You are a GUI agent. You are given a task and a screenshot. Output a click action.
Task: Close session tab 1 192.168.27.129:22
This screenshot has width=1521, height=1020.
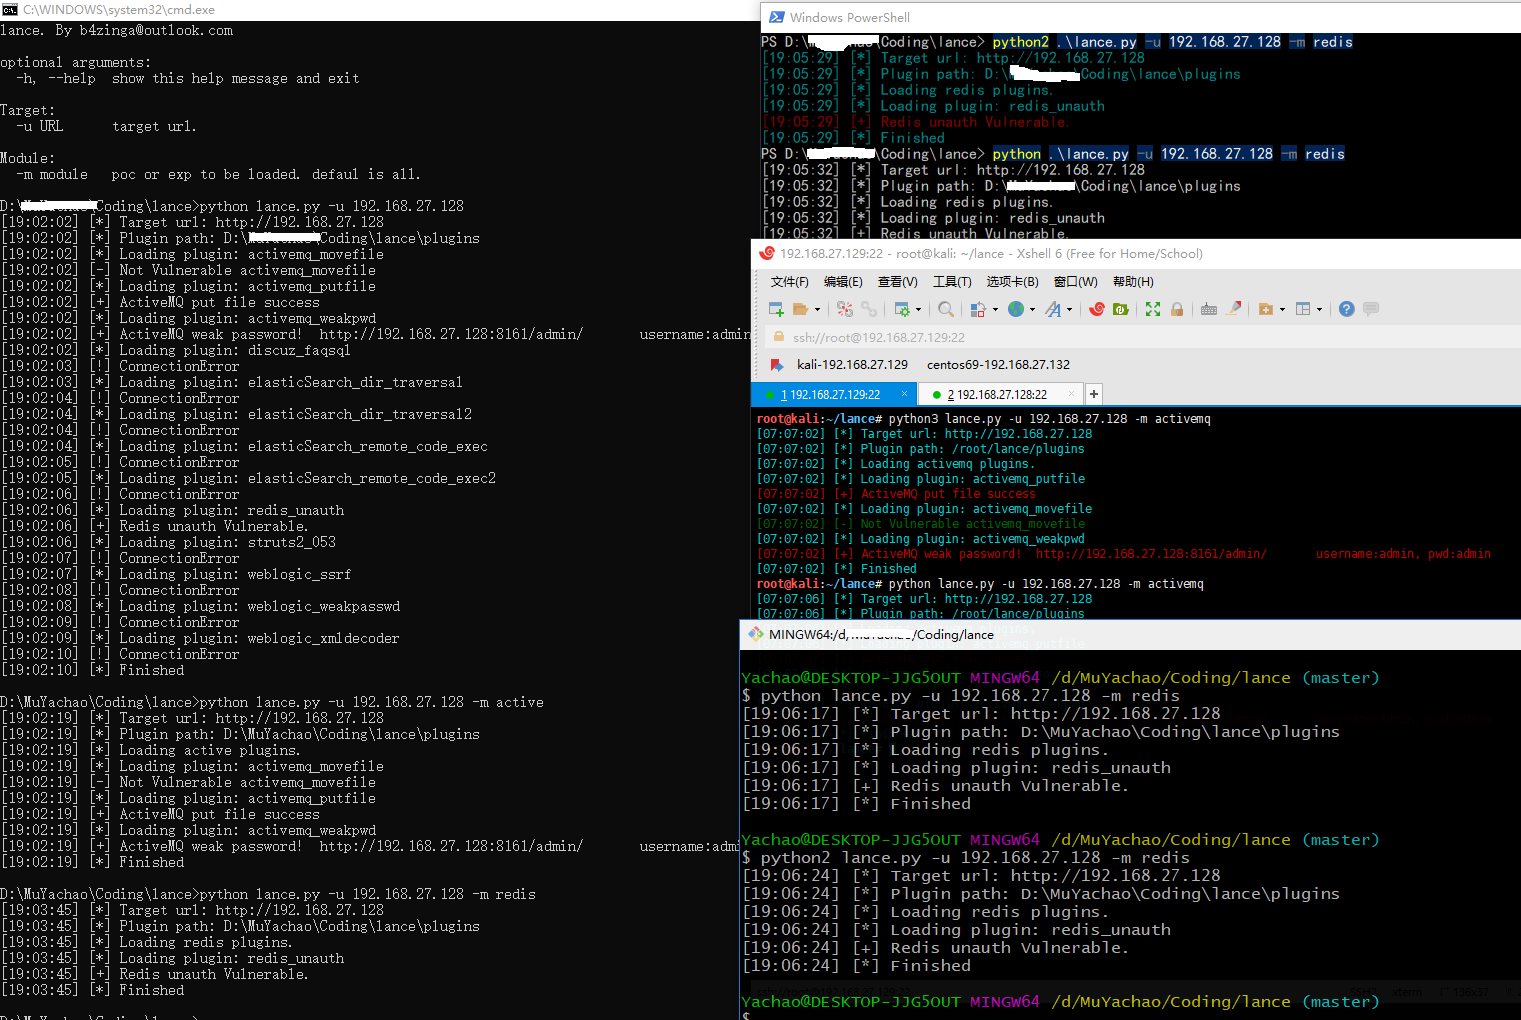click(904, 394)
